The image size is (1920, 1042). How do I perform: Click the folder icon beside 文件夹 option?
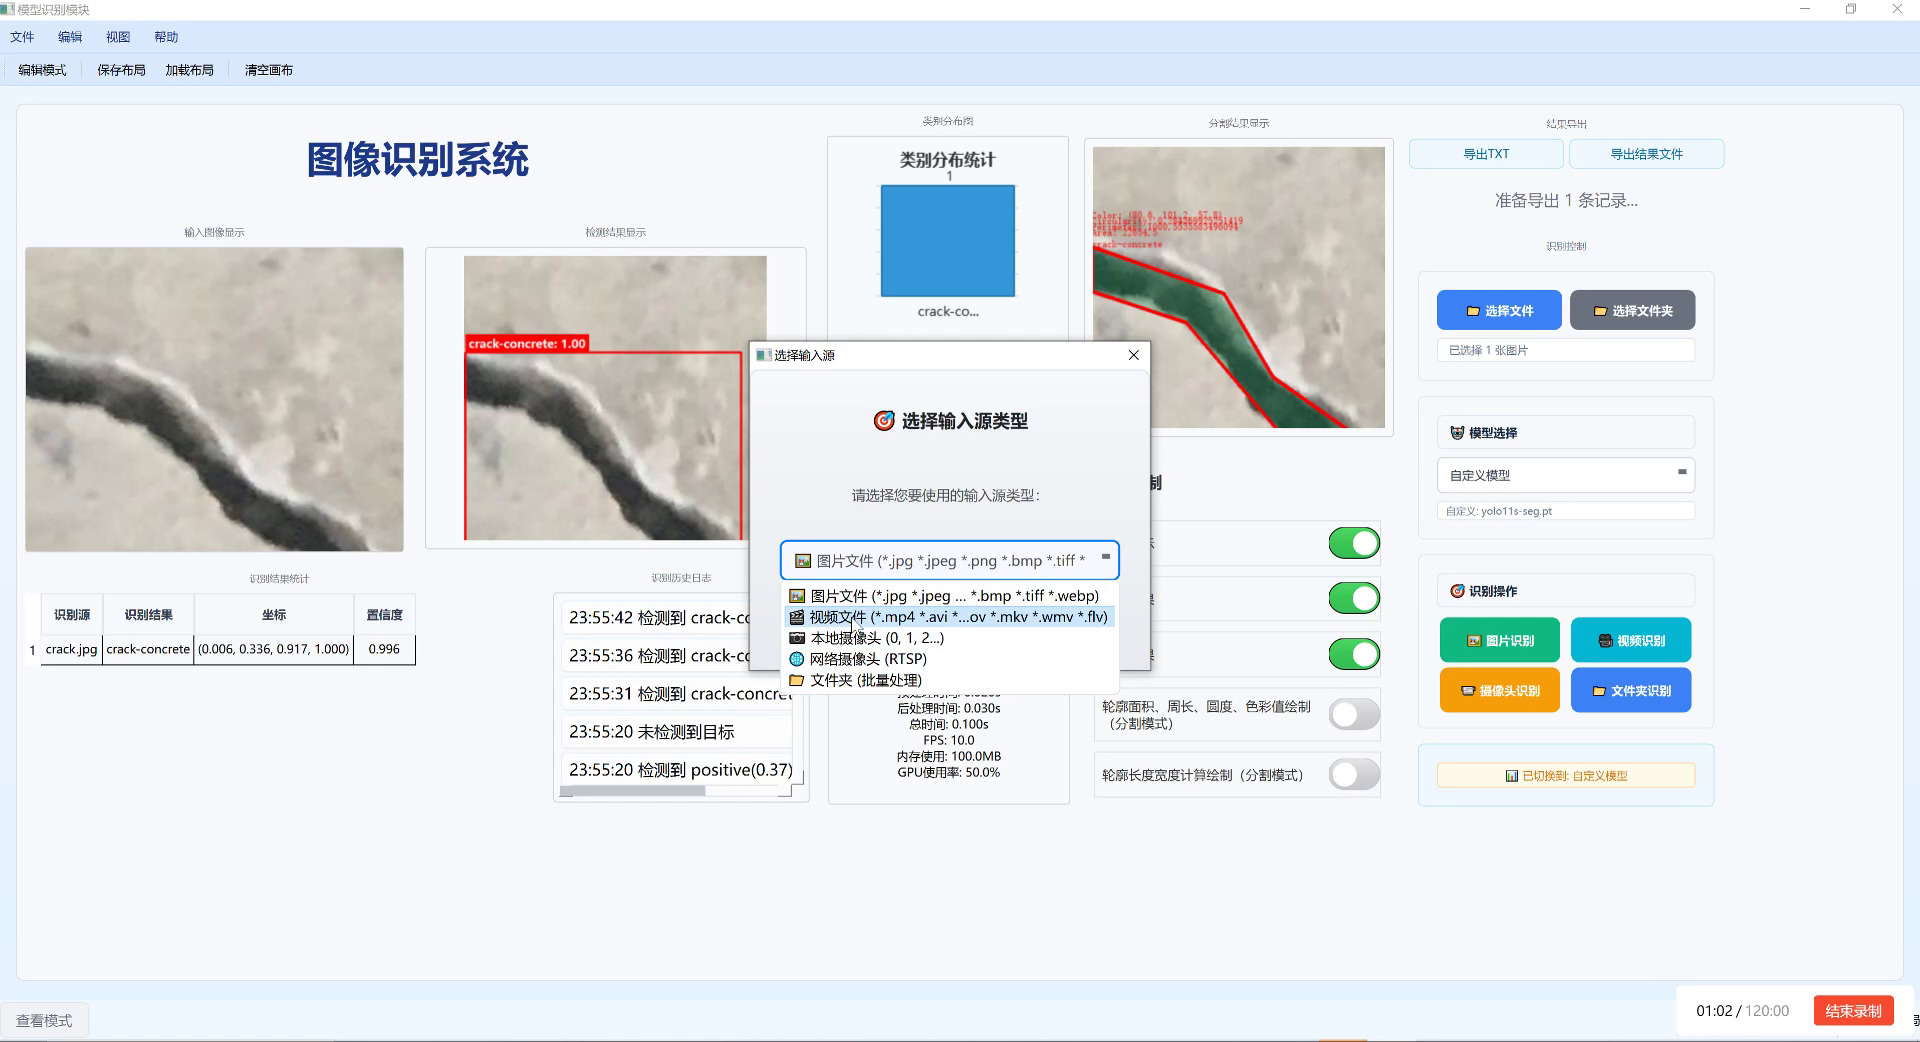pos(797,680)
